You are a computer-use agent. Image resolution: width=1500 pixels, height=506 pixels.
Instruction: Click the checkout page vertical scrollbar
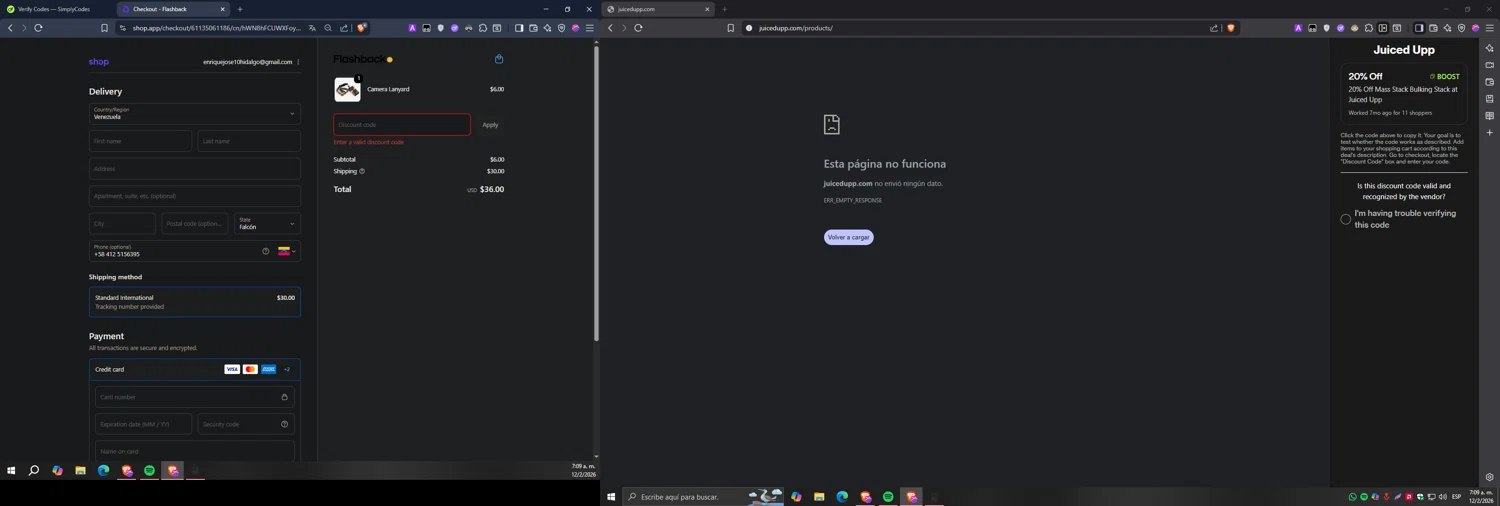(x=596, y=195)
